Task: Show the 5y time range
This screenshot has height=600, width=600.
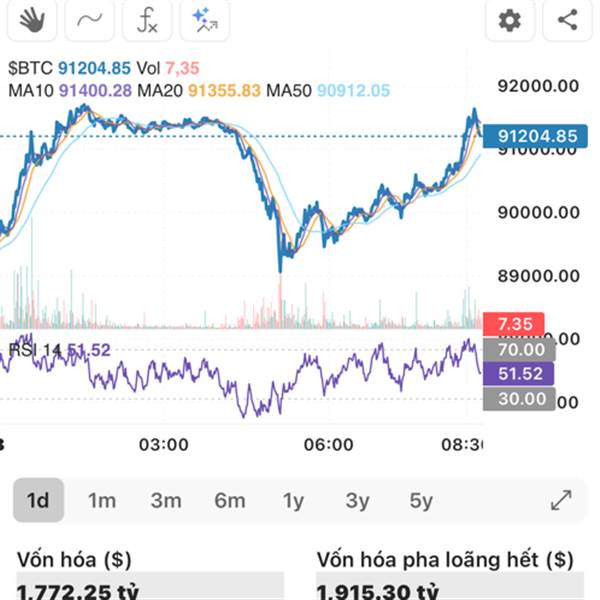Action: pyautogui.click(x=421, y=501)
